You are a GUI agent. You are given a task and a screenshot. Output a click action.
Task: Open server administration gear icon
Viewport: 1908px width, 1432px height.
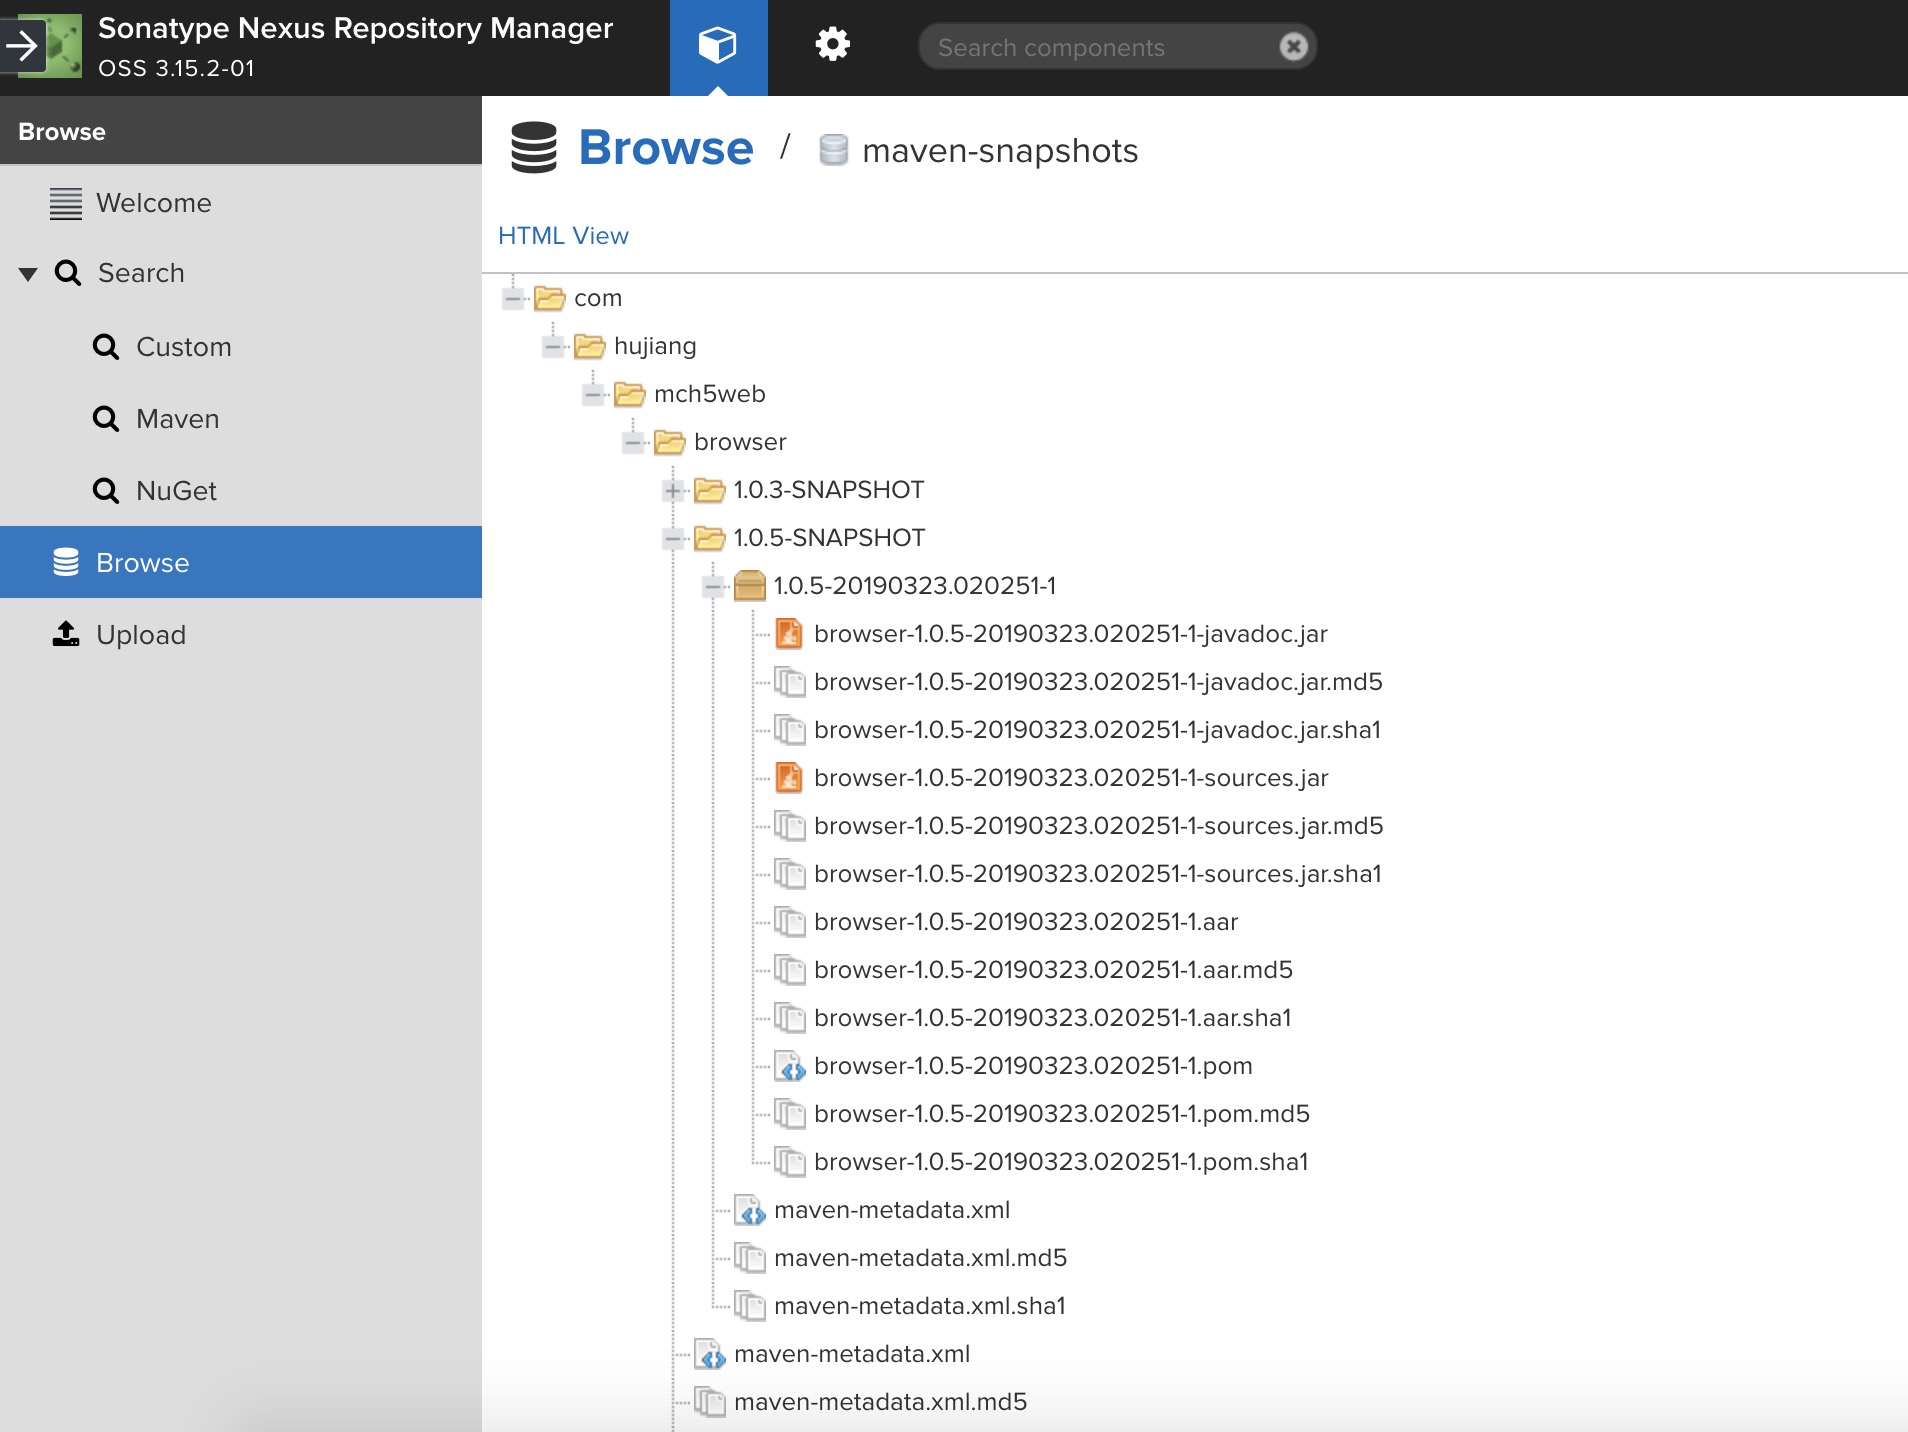(832, 45)
